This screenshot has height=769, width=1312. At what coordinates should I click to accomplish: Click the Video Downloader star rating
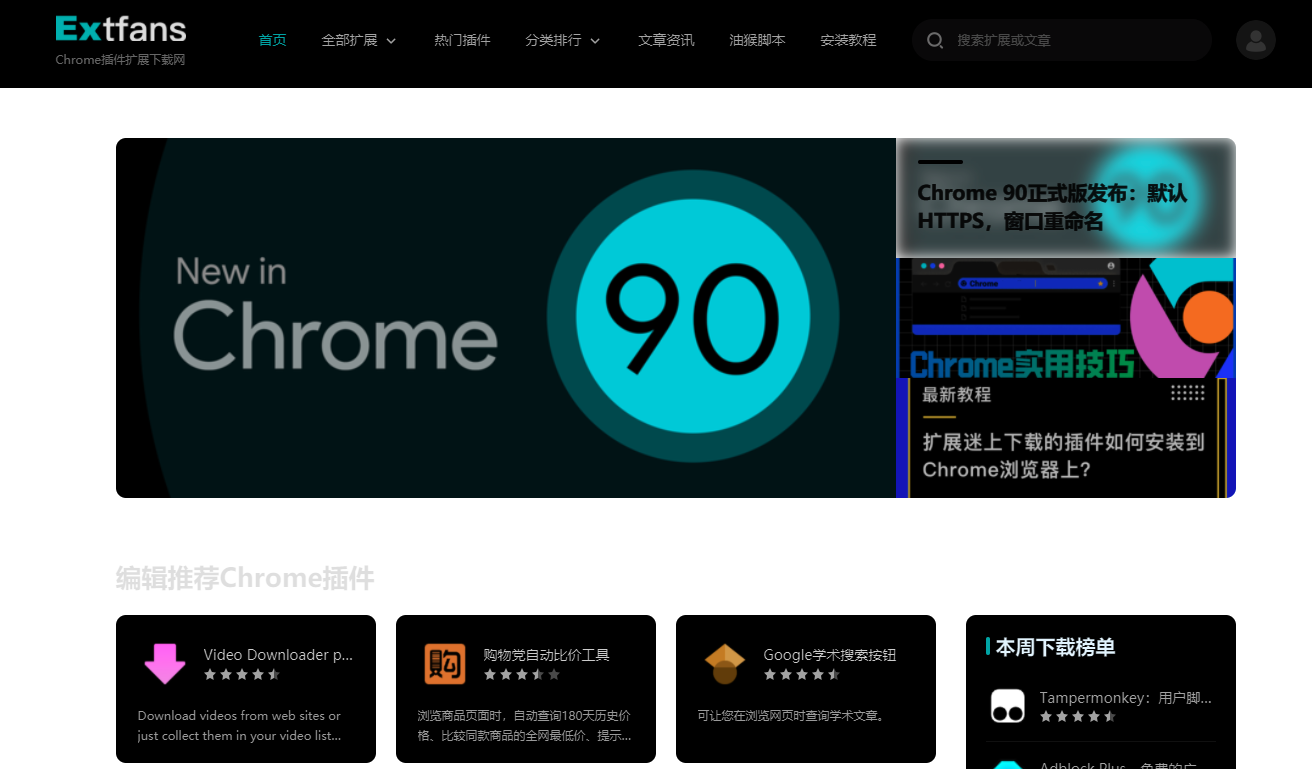pos(242,675)
